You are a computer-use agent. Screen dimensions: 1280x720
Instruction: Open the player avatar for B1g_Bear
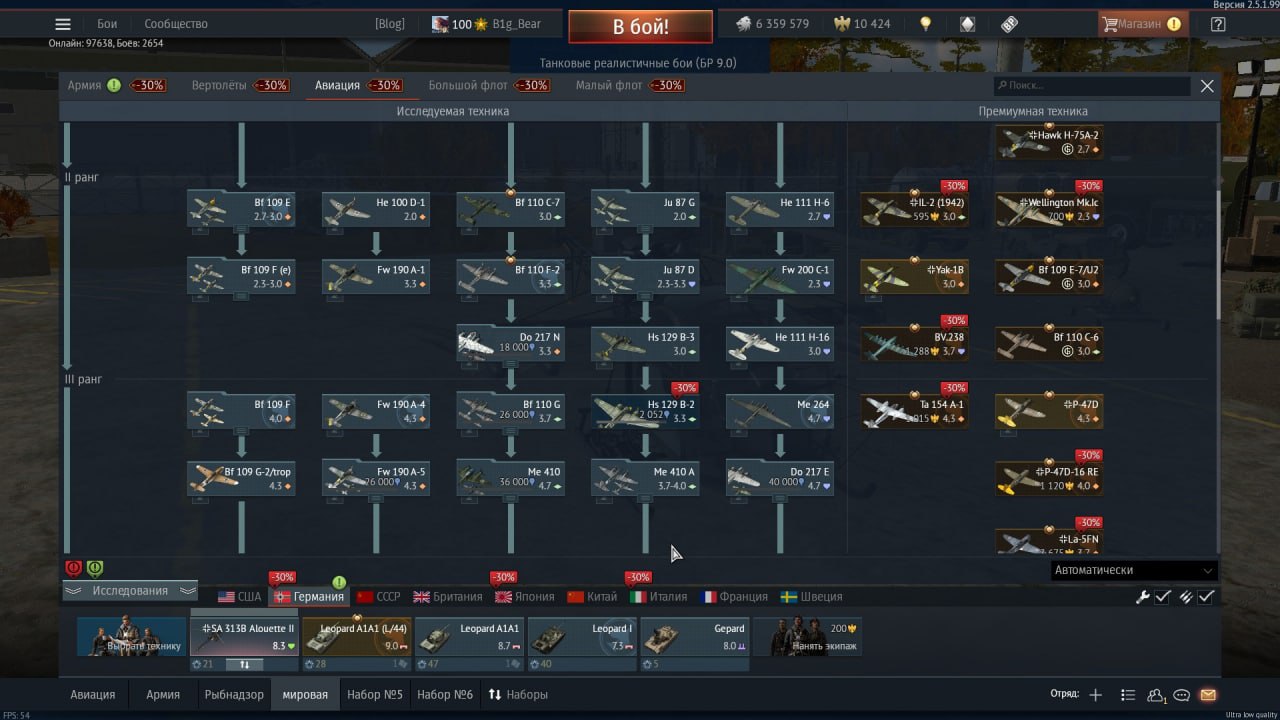tap(440, 24)
